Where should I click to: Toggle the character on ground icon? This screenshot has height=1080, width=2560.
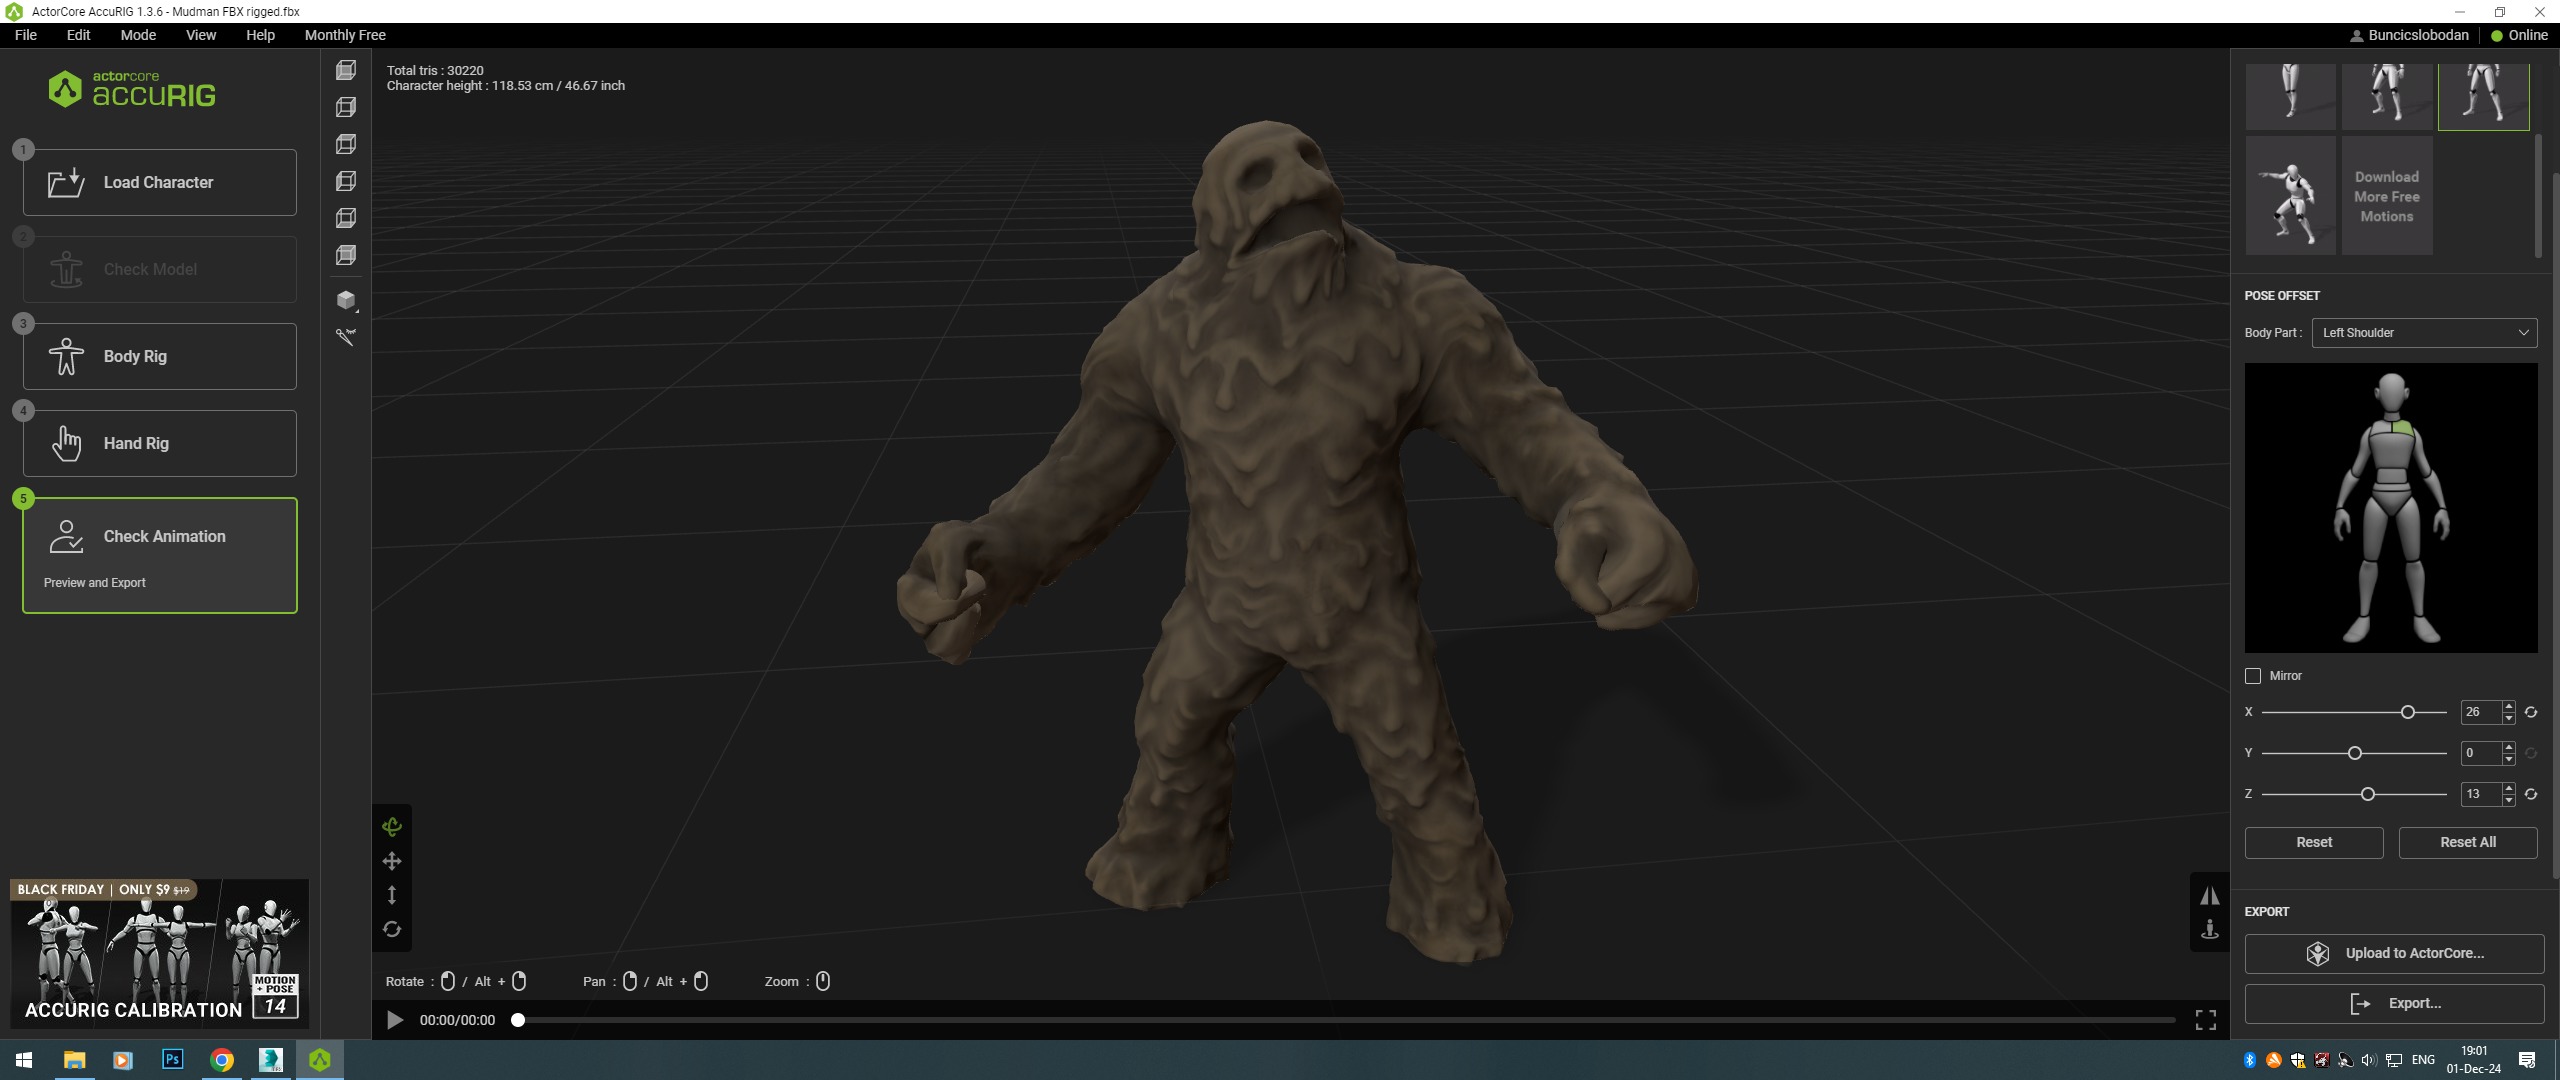pyautogui.click(x=2210, y=929)
